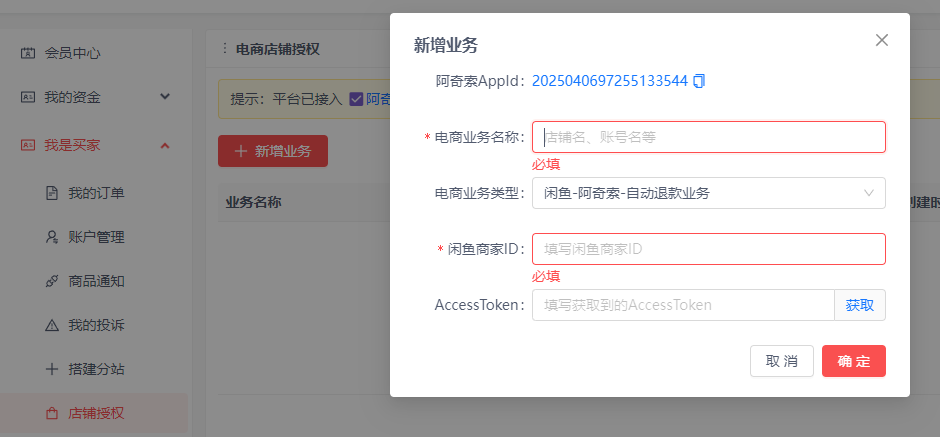Click the 电商业务类型 dropdown arrow
The height and width of the screenshot is (437, 940).
[869, 193]
